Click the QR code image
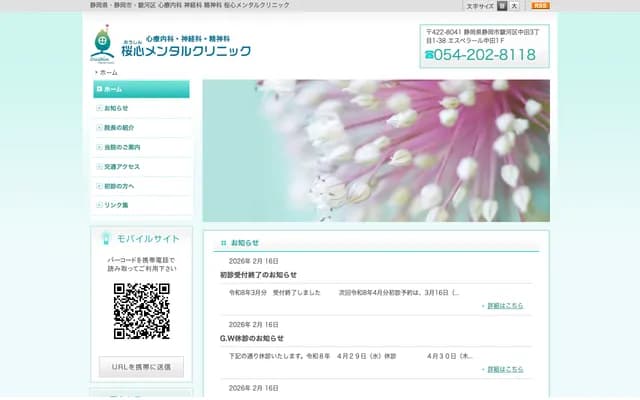Screen dimensions: 640x400 coord(141,311)
